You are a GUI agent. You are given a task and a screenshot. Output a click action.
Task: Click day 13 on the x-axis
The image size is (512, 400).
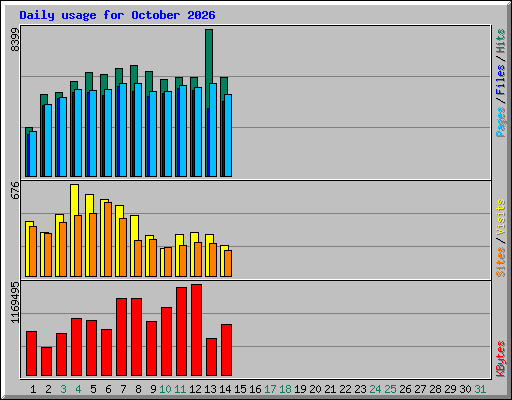(210, 389)
